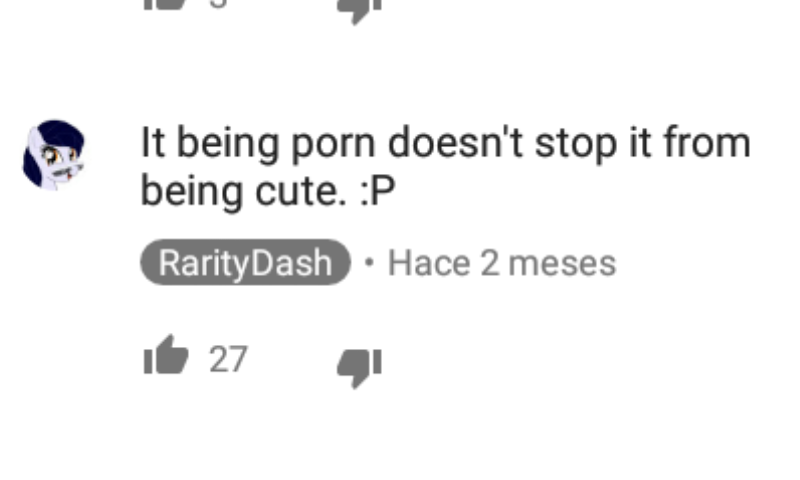Dislike the RarityDash comment
Viewport: 800px width, 480px height.
(x=359, y=368)
